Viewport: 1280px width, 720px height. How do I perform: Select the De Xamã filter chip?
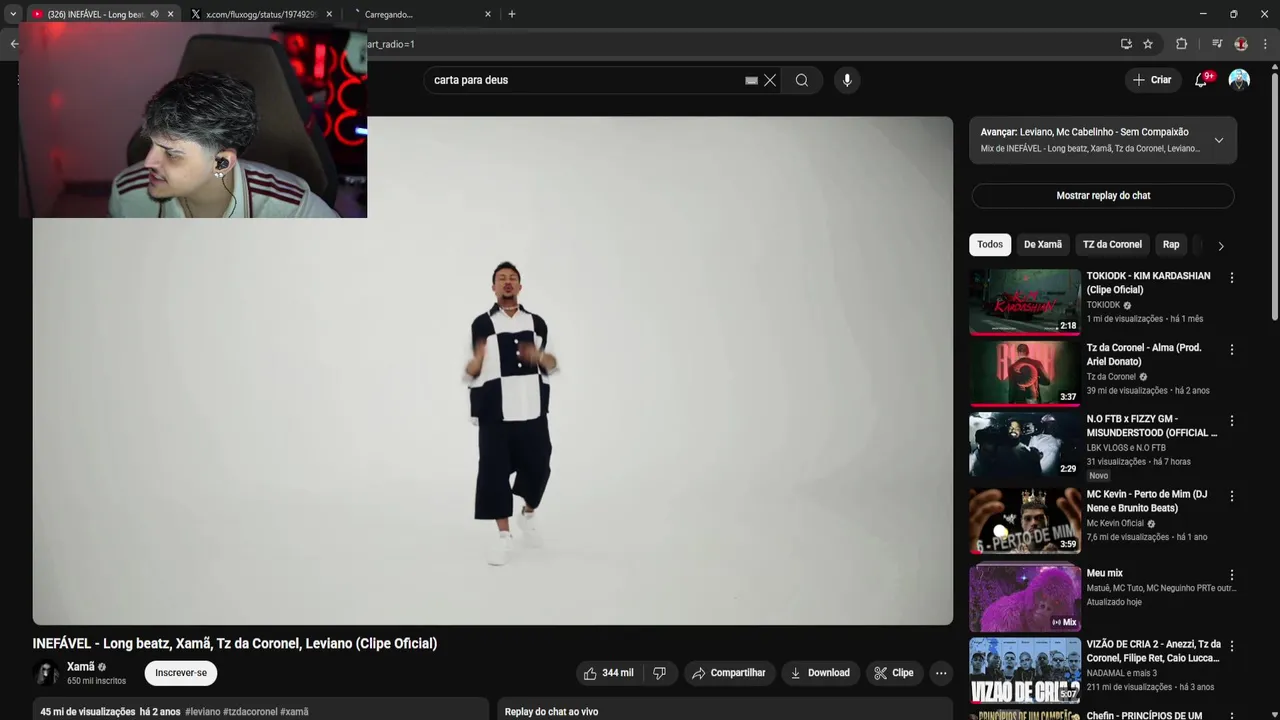pyautogui.click(x=1043, y=244)
